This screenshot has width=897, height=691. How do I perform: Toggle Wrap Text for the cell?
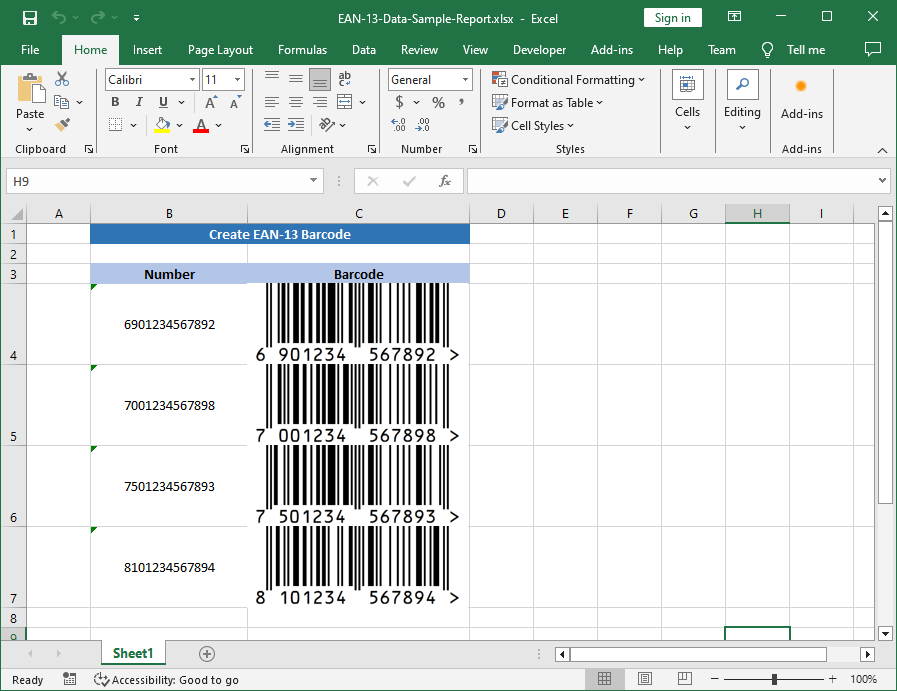pos(344,79)
